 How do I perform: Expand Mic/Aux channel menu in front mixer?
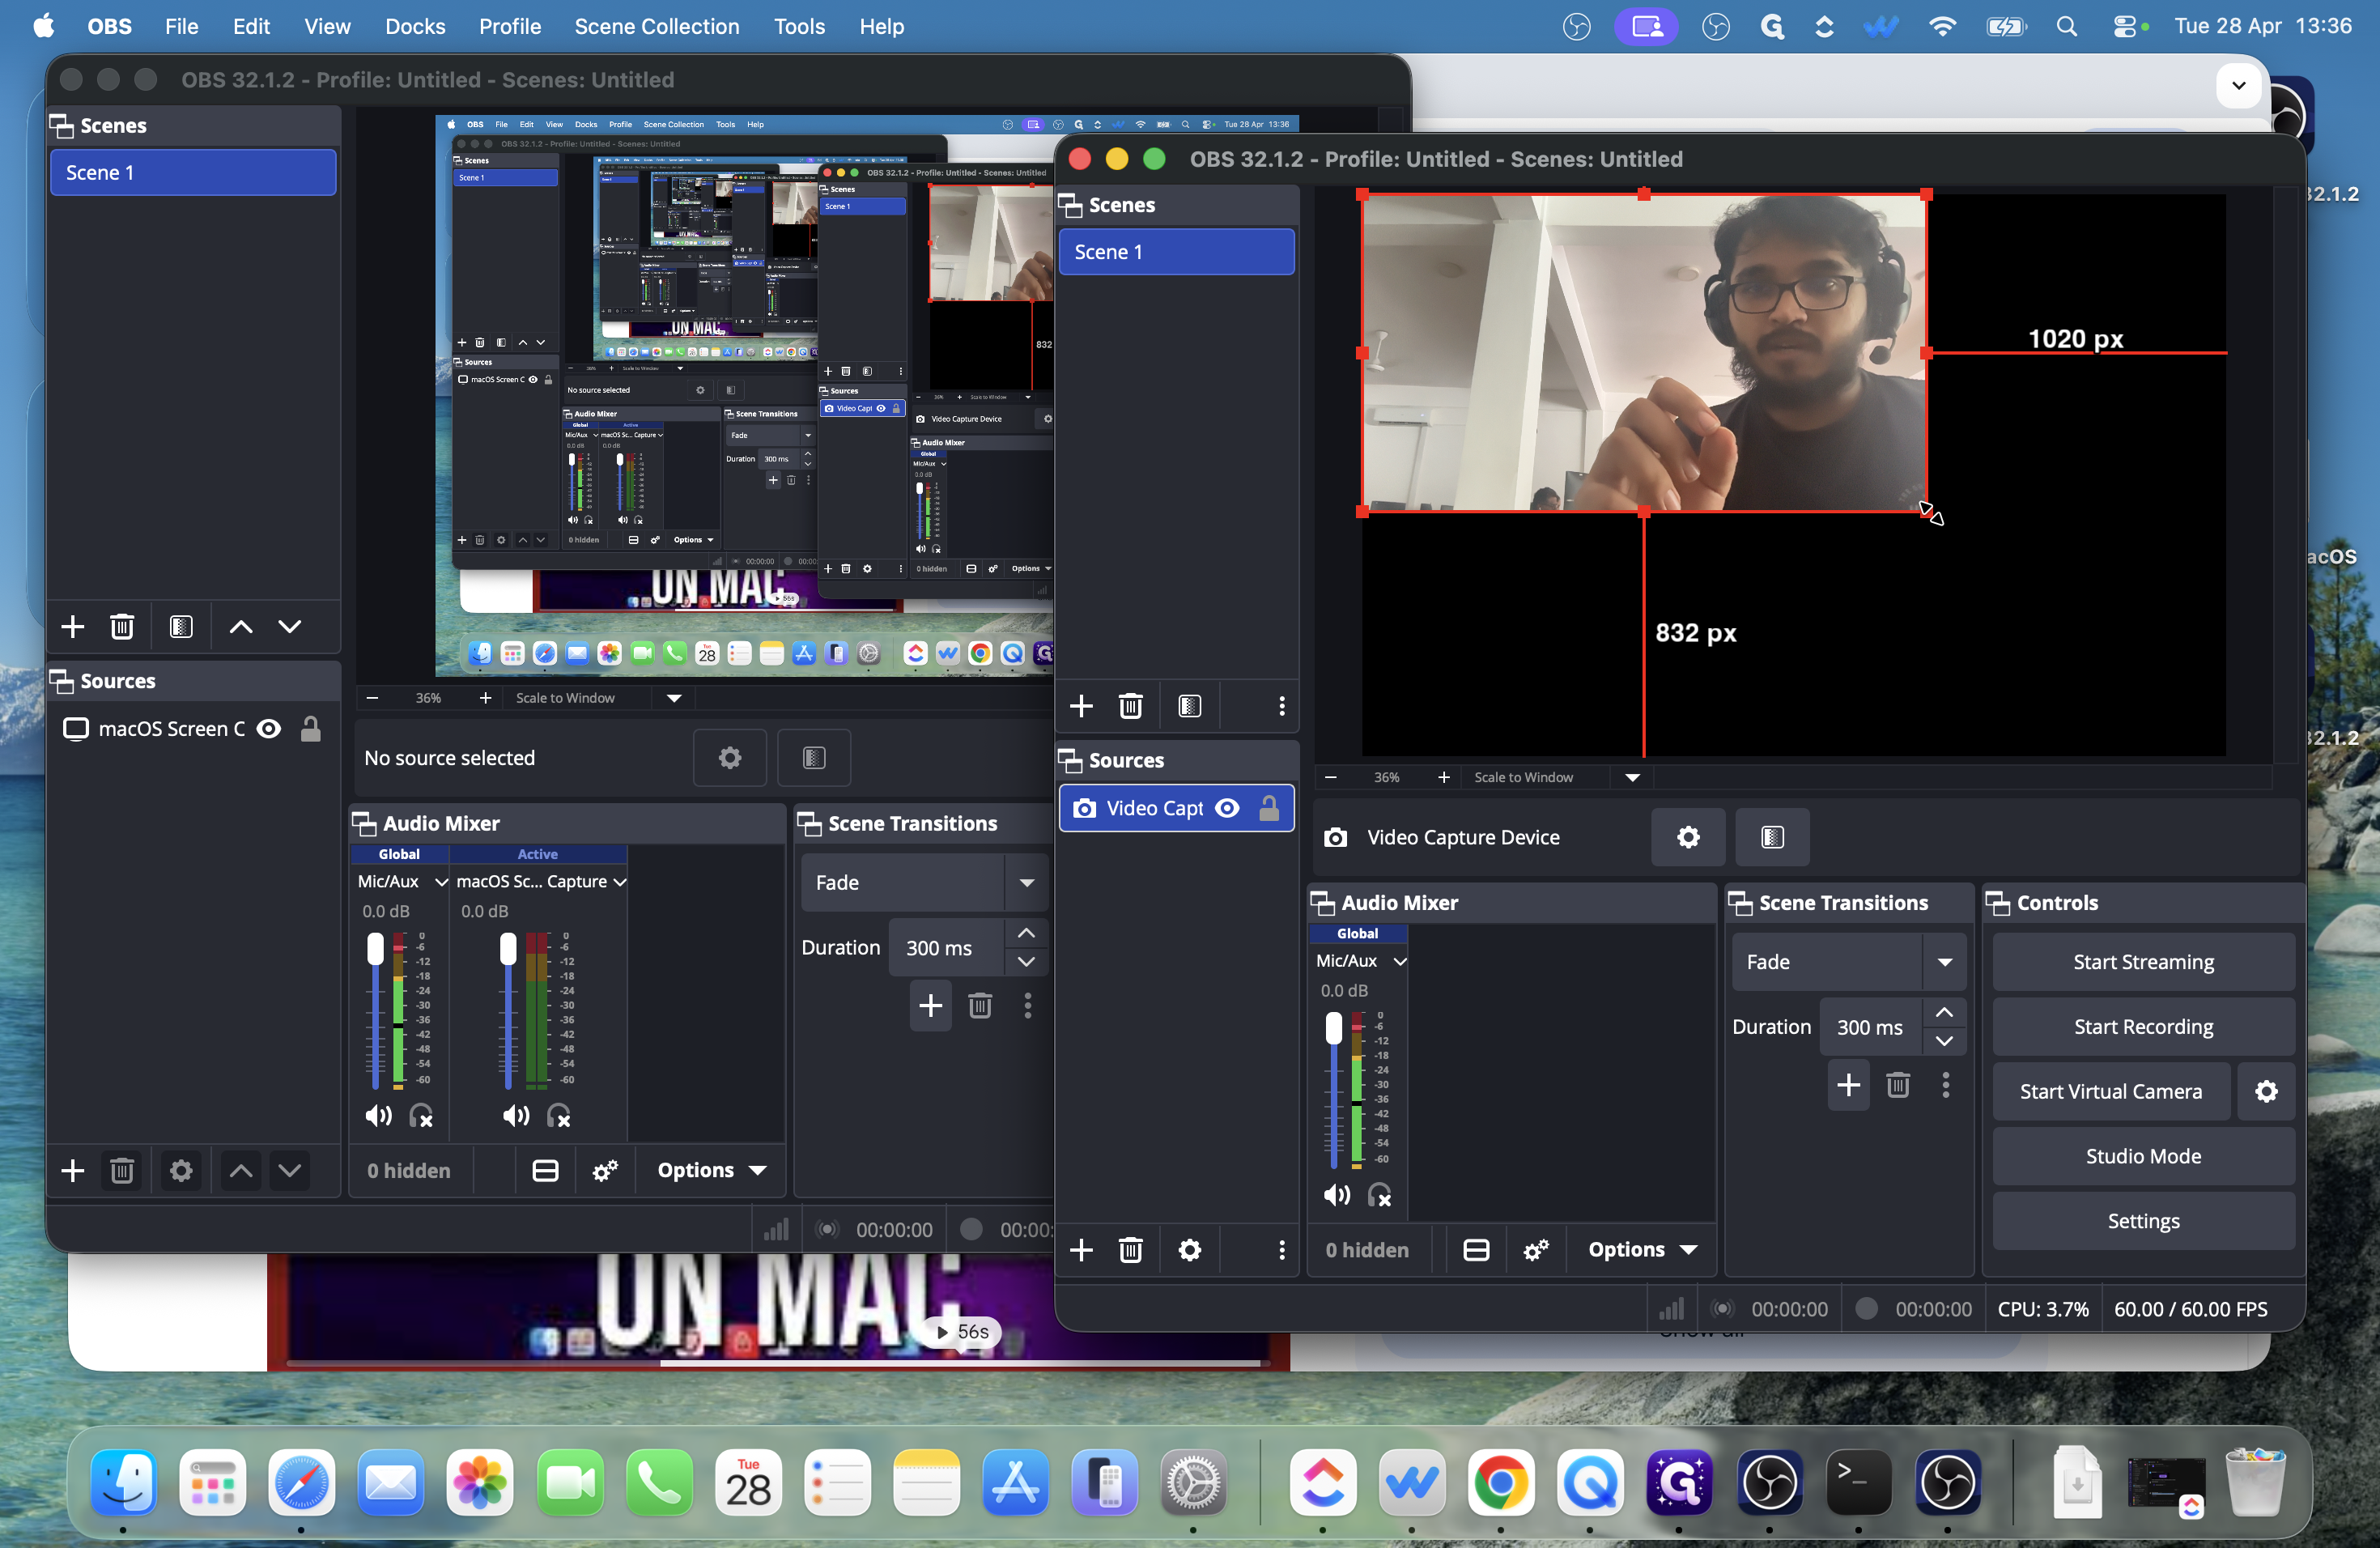coord(1399,961)
